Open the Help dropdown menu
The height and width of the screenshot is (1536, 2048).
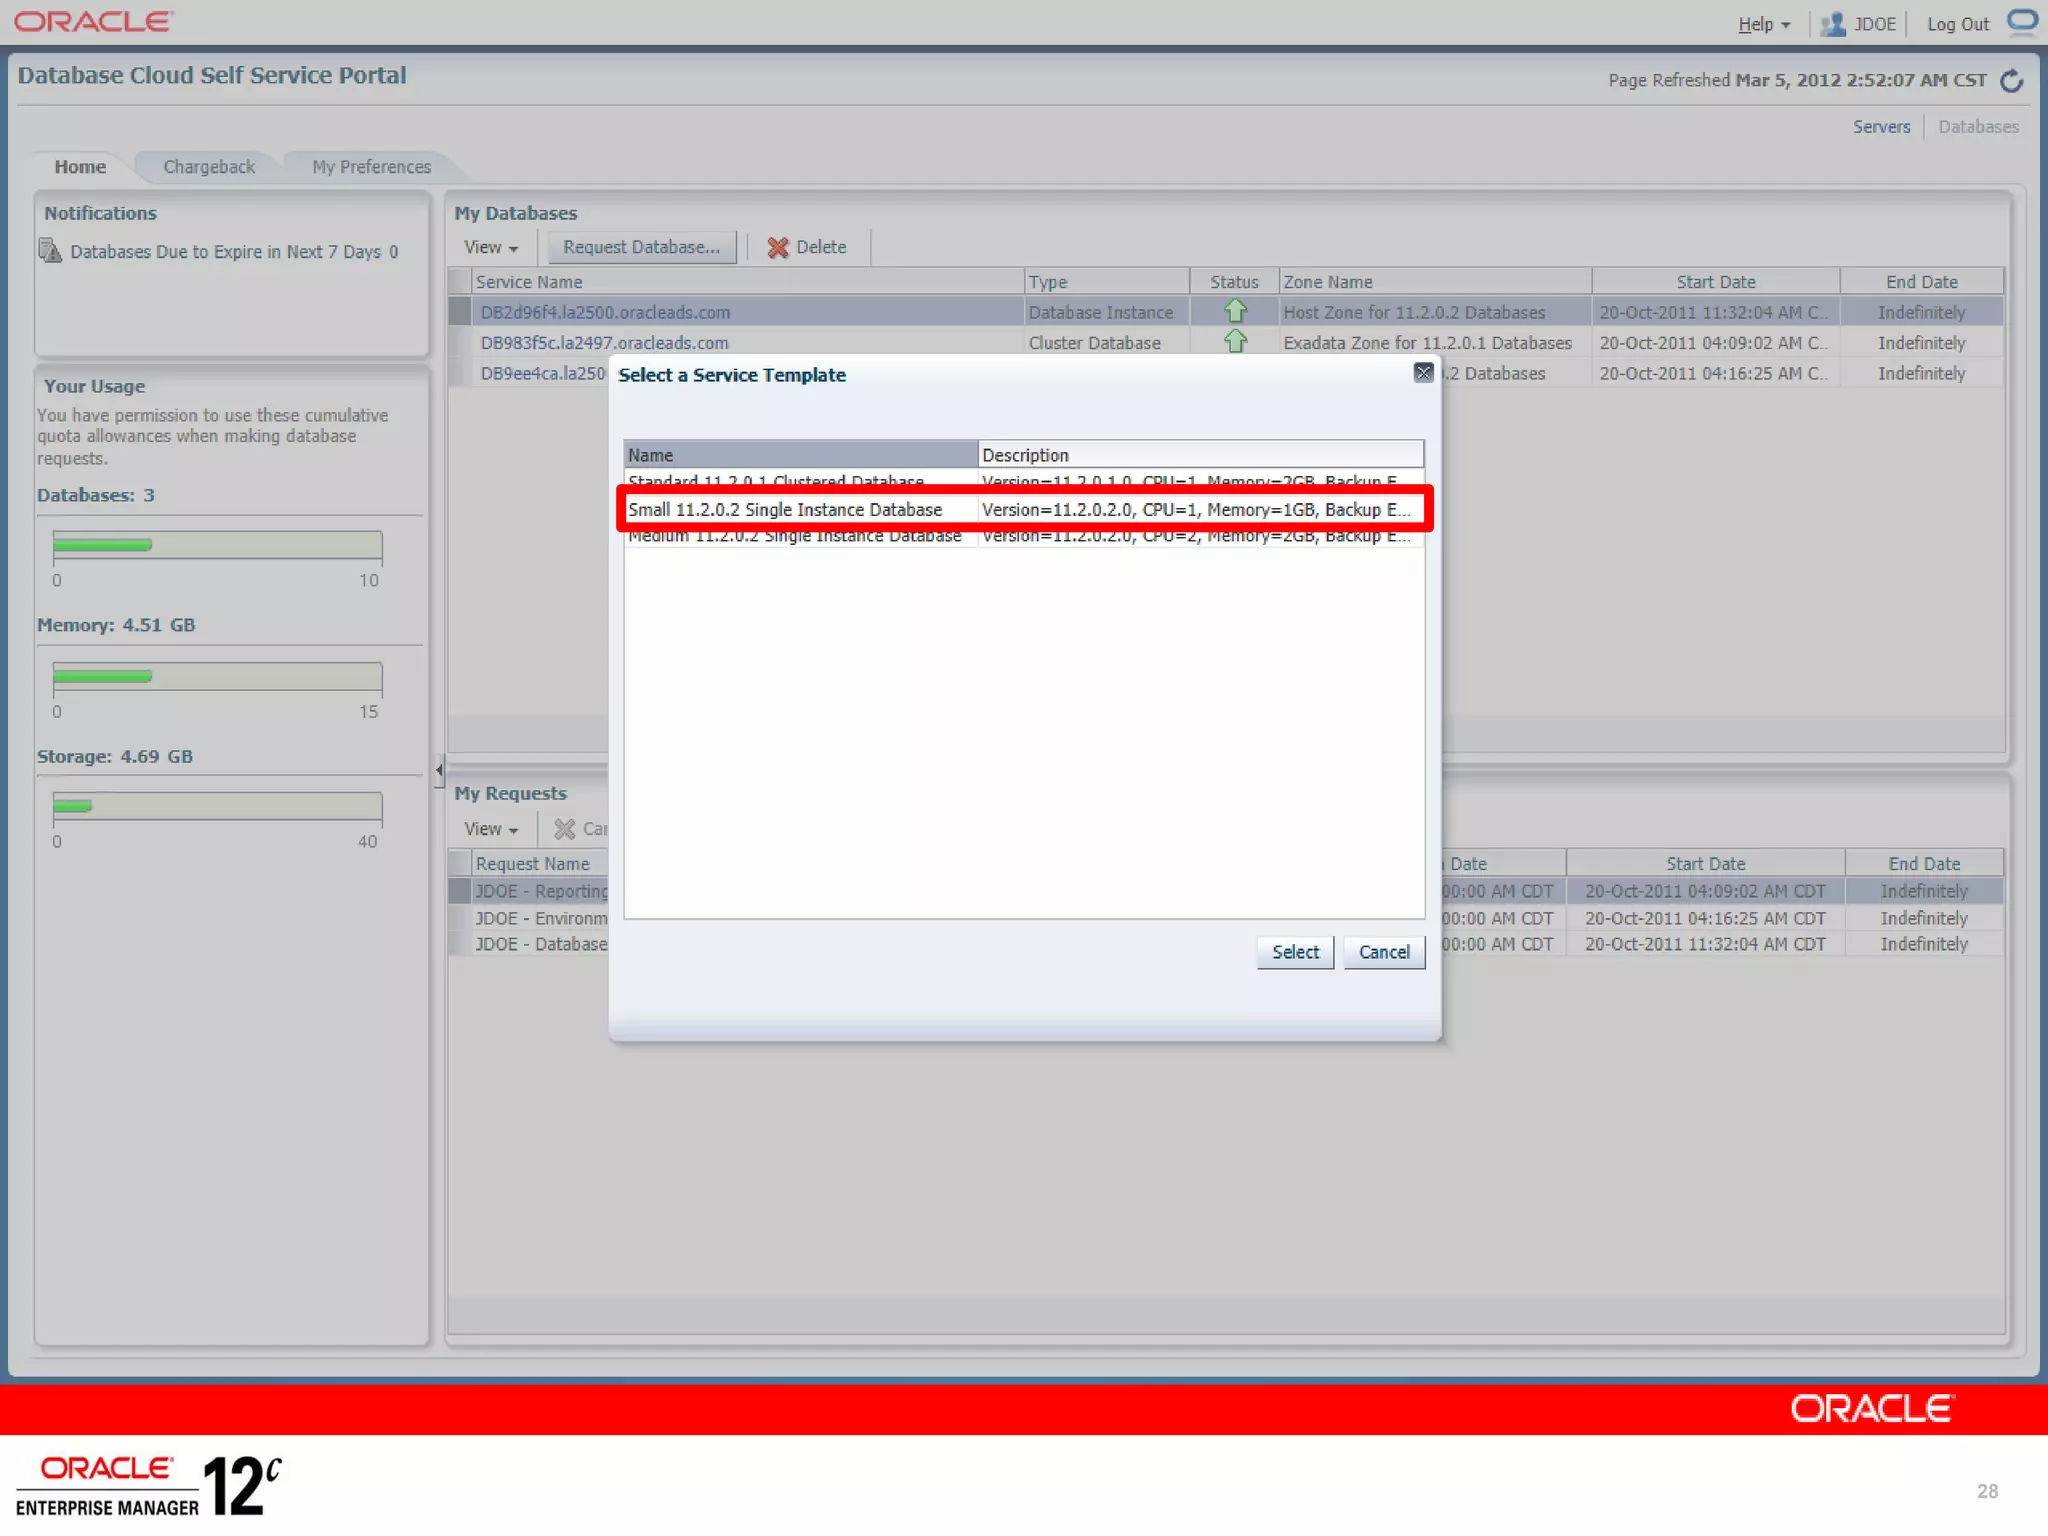[1764, 25]
